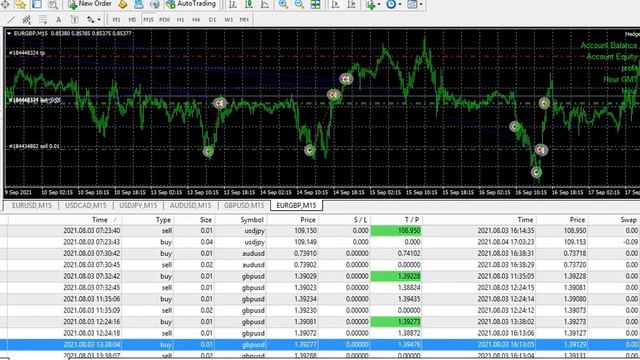Open the AUDUSD,M15 chart tab
This screenshot has height=360, width=640.
coord(191,205)
